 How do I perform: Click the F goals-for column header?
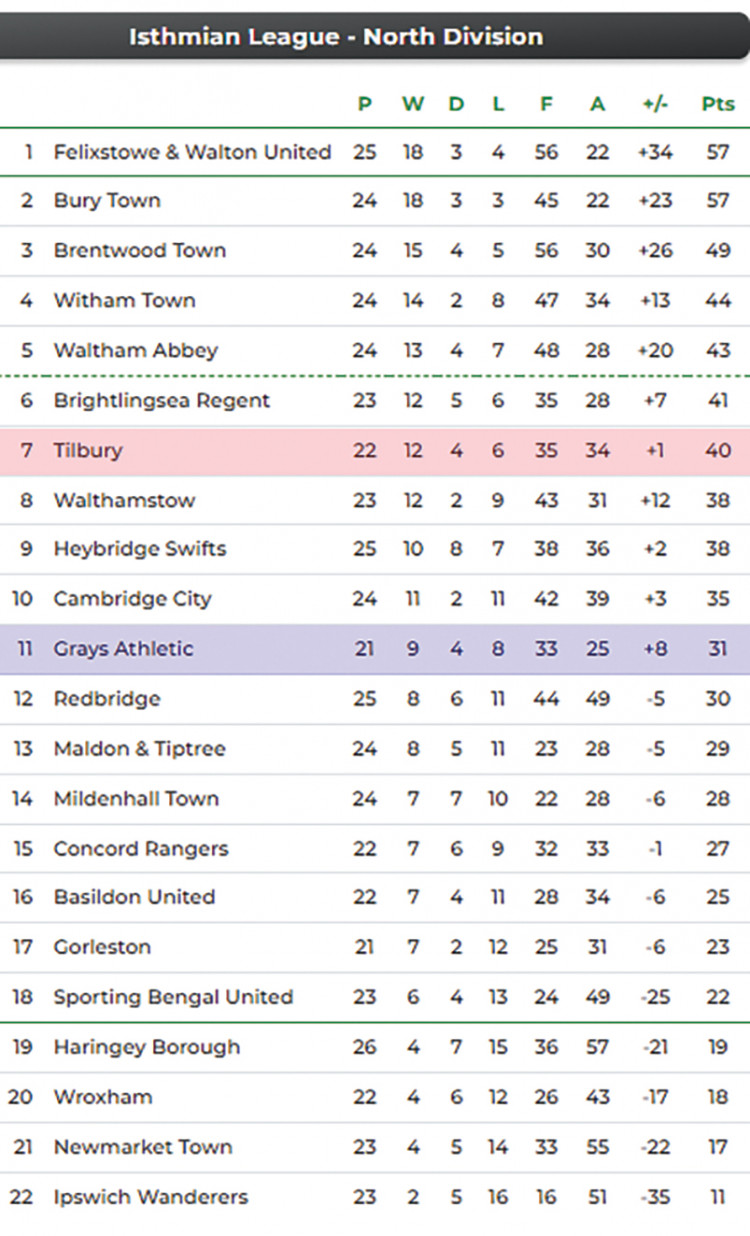(x=546, y=103)
